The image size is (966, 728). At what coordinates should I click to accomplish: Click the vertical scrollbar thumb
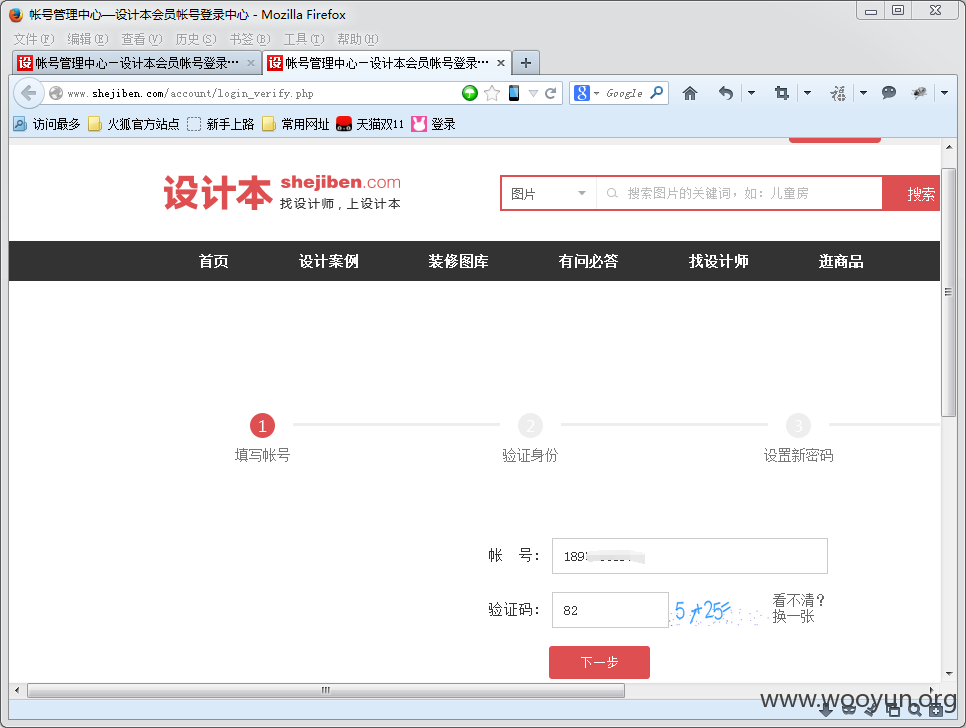tap(949, 292)
